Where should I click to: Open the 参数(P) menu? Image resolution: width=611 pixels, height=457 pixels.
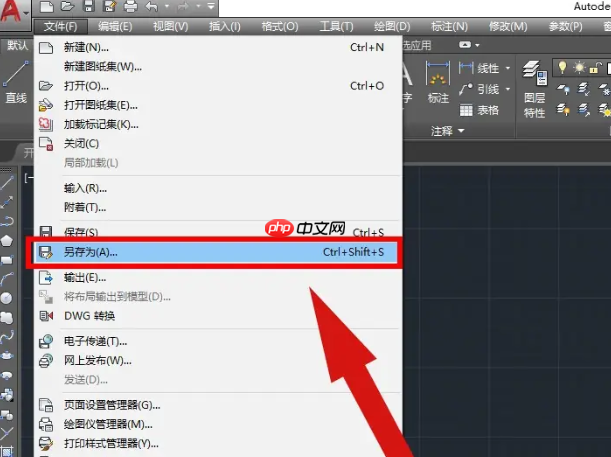[x=565, y=26]
